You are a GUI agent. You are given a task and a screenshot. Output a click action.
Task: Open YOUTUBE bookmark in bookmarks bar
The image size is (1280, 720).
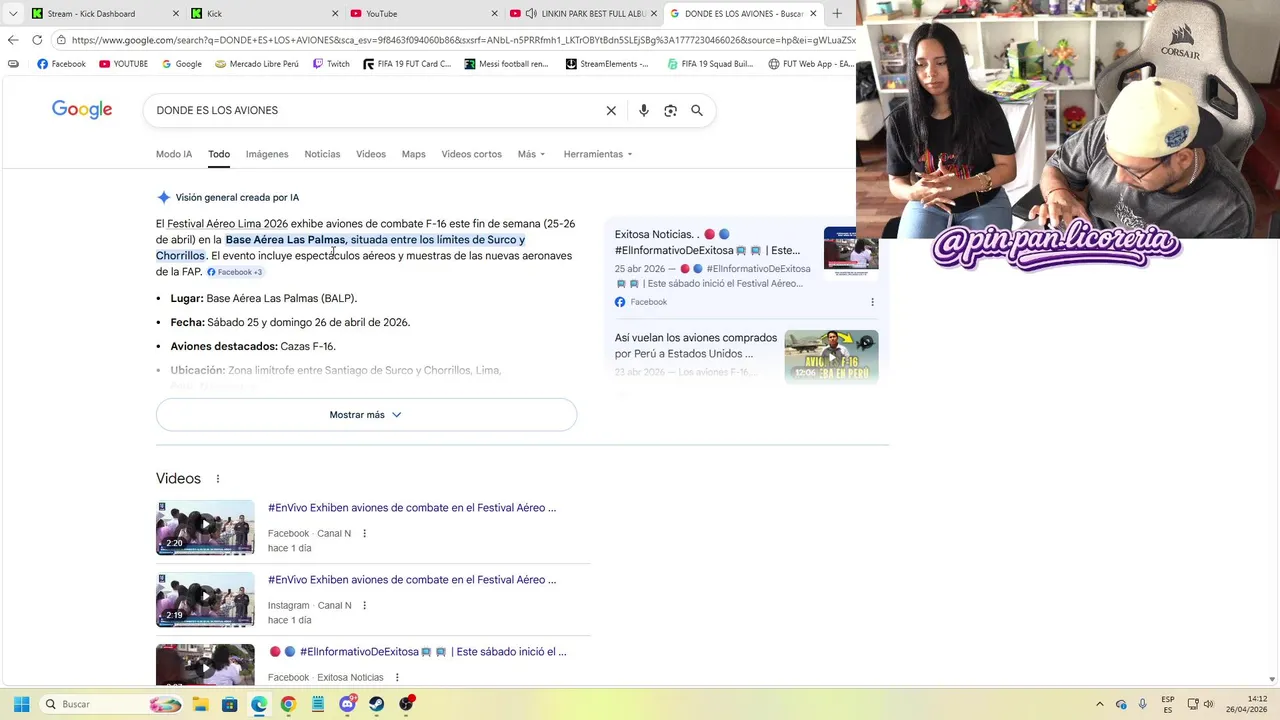pos(123,64)
